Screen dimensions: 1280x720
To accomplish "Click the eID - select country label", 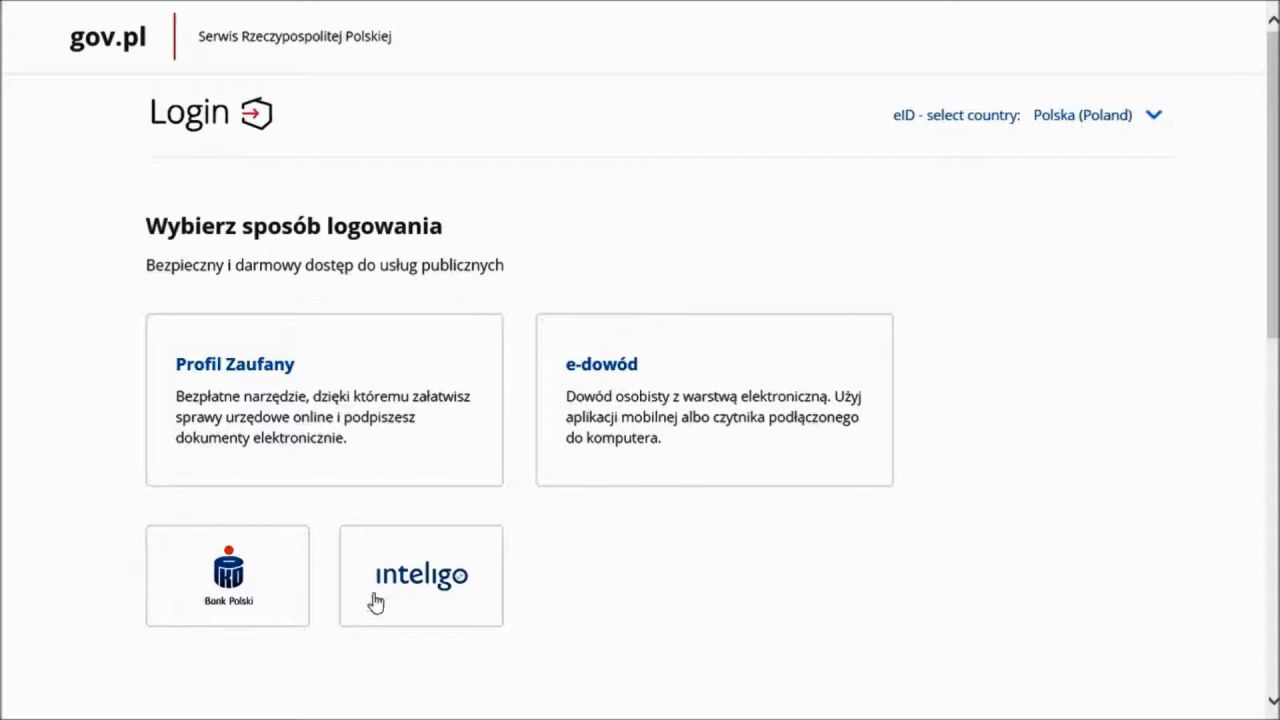I will click(x=956, y=115).
